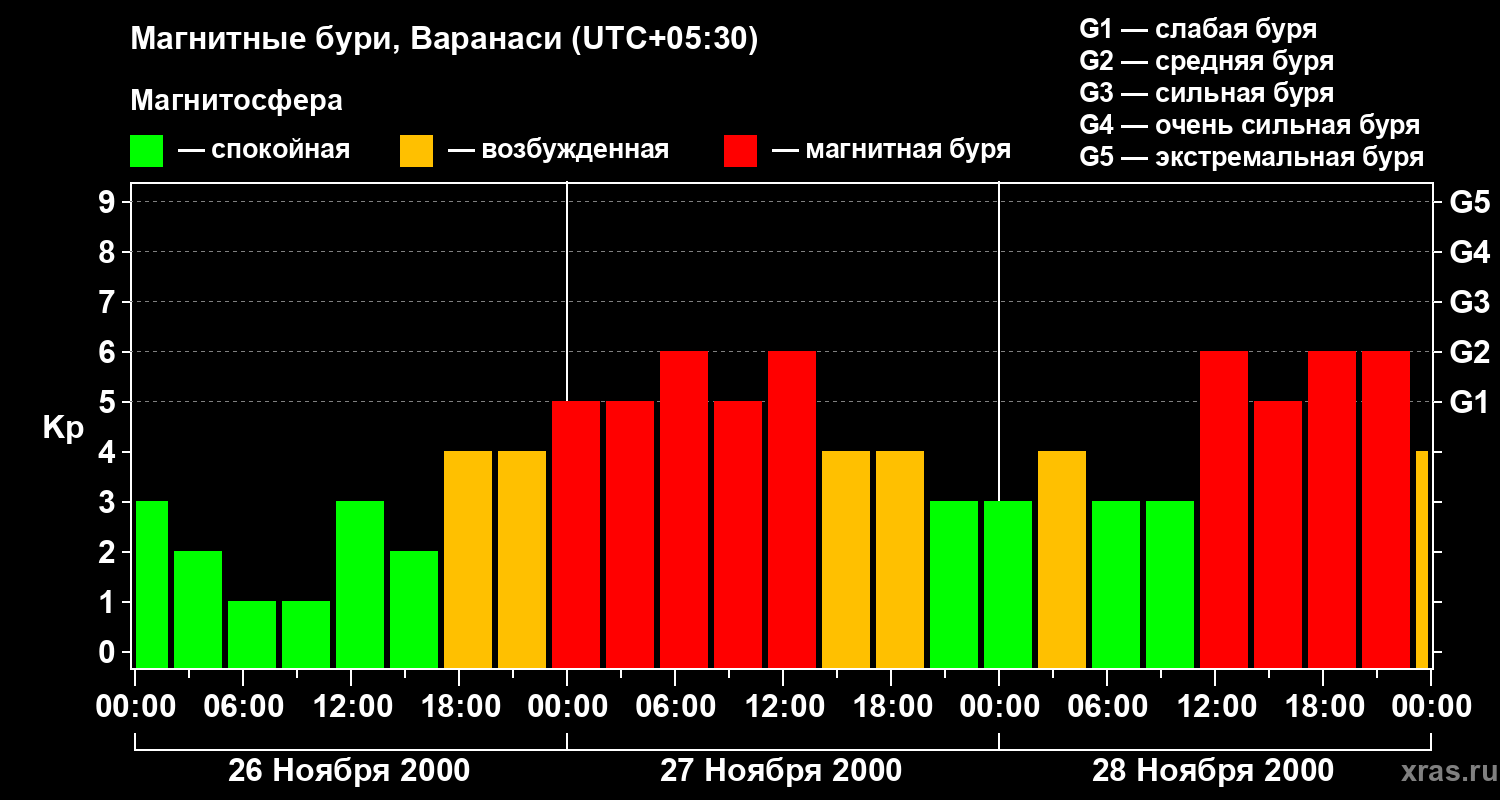
Task: Click the date label "27 Ноября 2000"
Action: click(x=781, y=771)
